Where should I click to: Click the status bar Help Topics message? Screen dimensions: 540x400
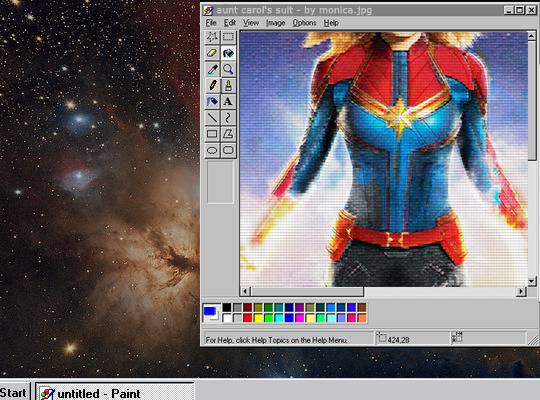pos(276,340)
